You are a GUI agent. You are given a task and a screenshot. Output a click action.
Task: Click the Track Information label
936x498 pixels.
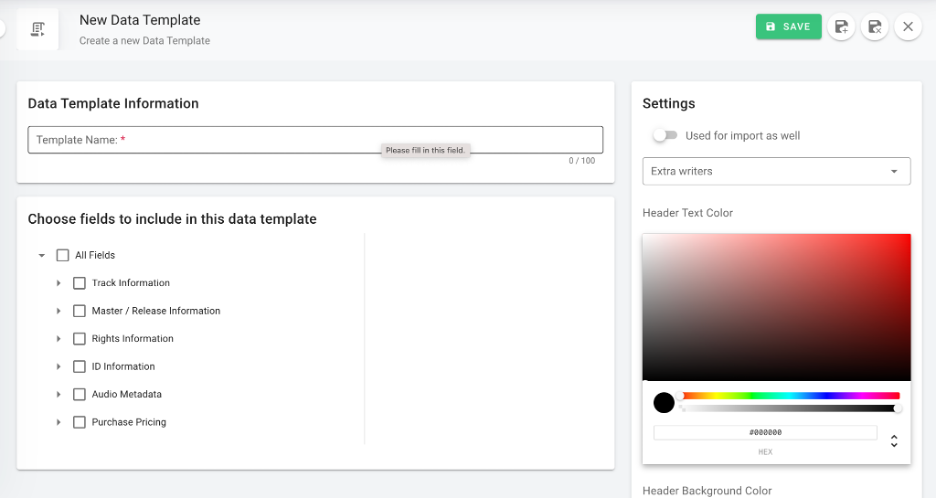pyautogui.click(x=131, y=283)
